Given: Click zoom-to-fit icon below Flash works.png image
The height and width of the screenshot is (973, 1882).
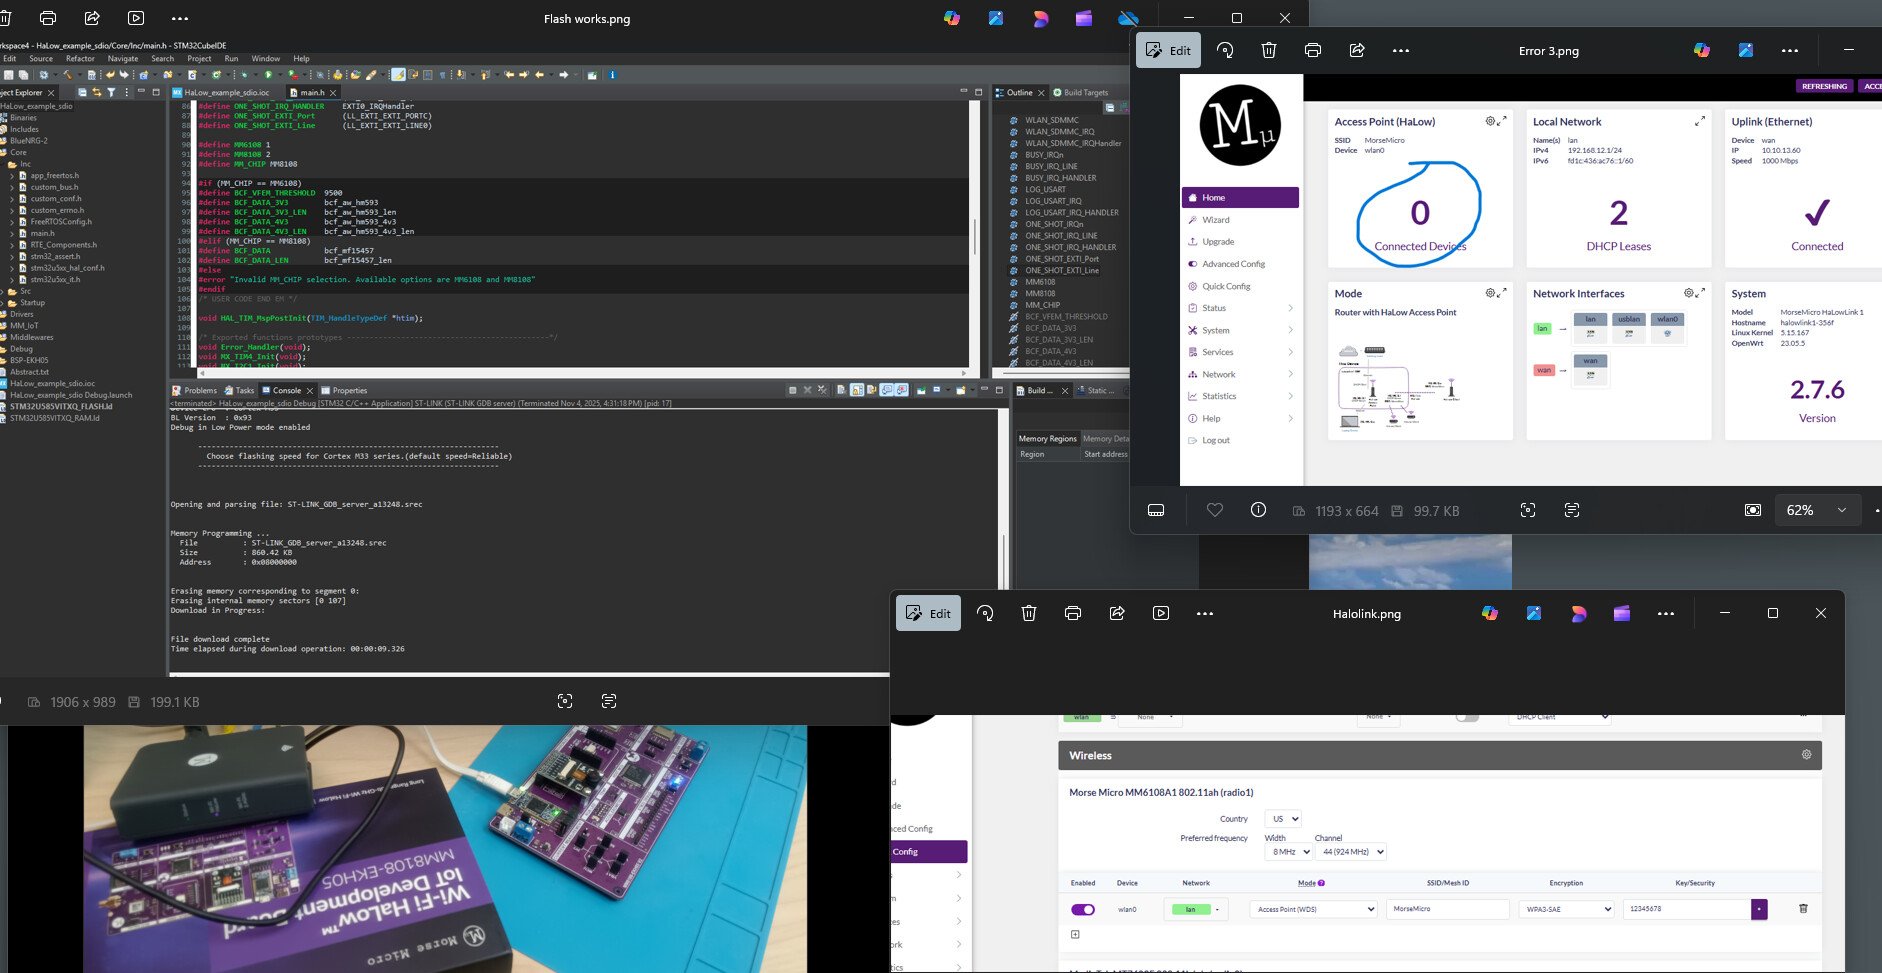Looking at the screenshot, I should (565, 702).
